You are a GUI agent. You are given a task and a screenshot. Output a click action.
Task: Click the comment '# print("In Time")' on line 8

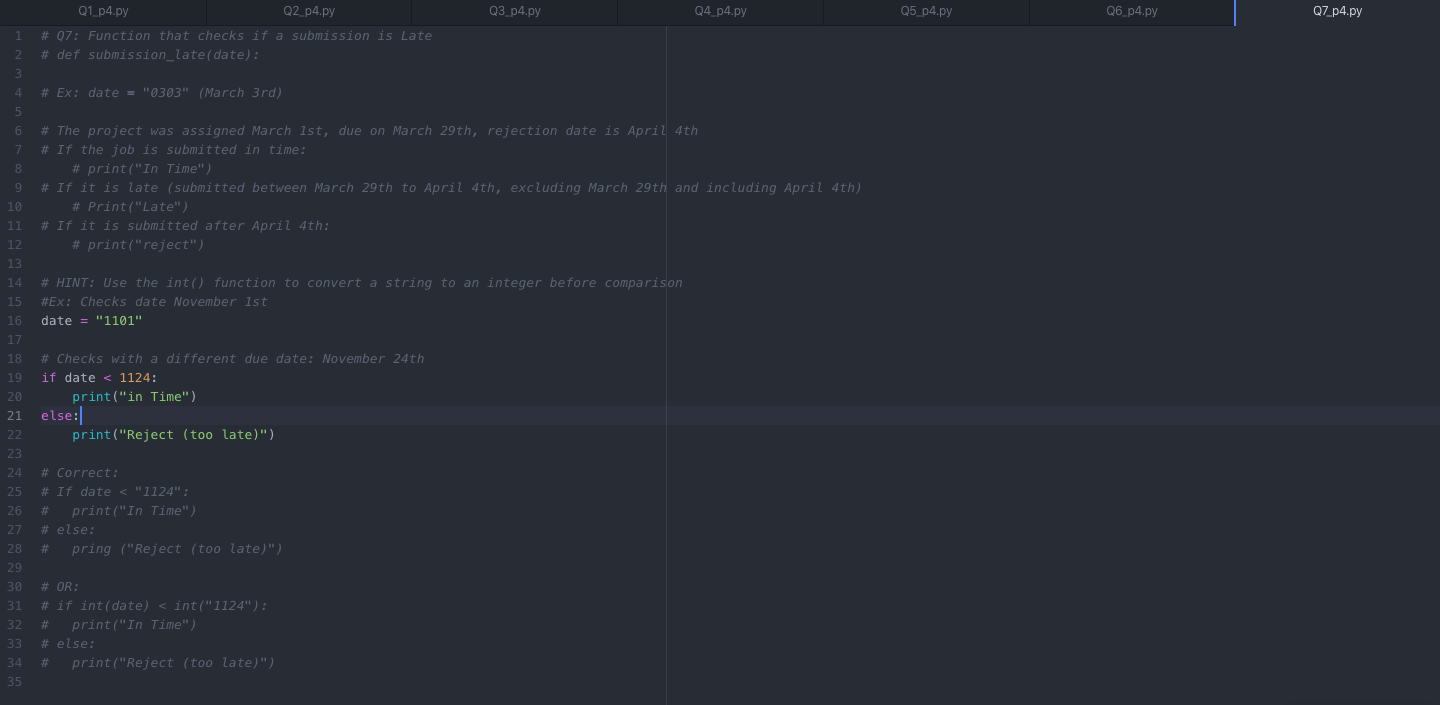142,169
